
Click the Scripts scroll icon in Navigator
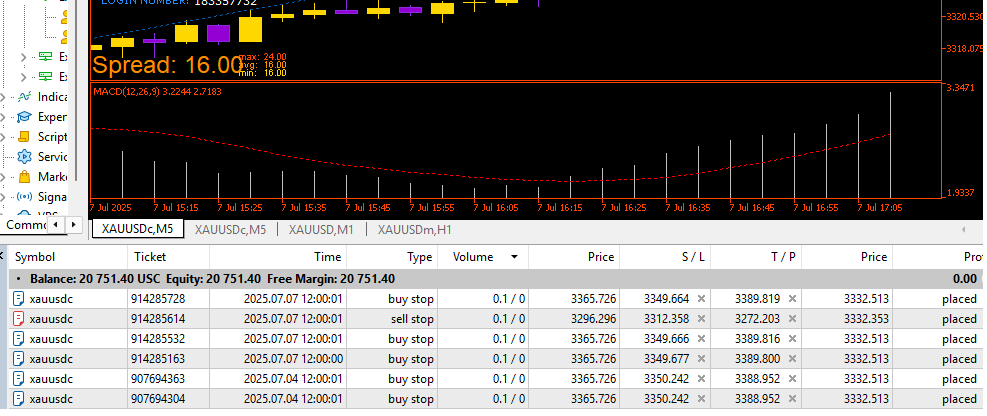point(25,137)
